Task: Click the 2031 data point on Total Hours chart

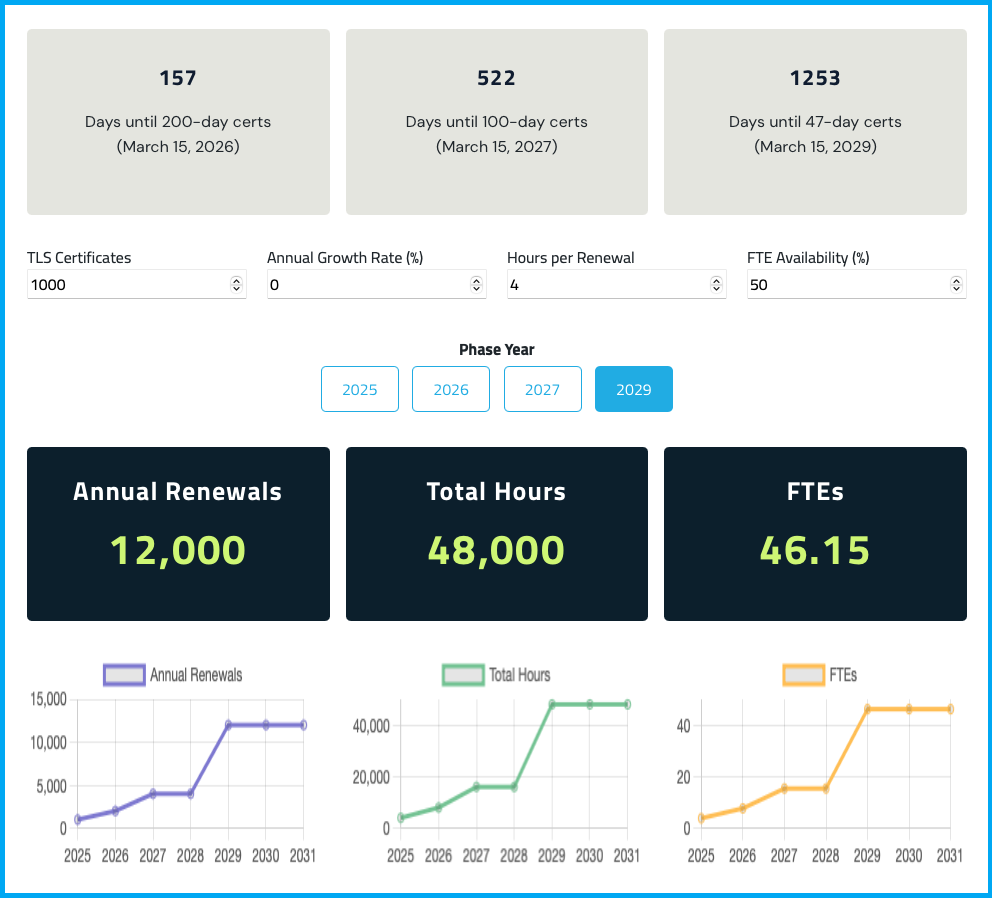Action: (627, 704)
